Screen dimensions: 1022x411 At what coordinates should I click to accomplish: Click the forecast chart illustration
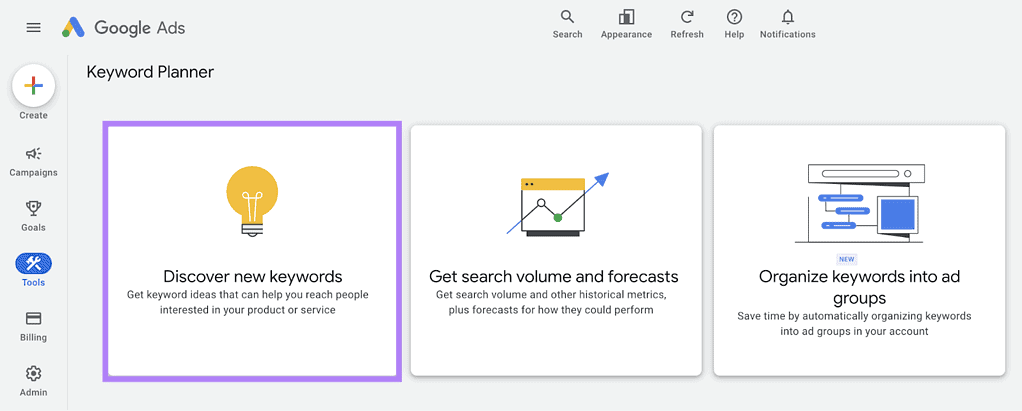coord(558,204)
